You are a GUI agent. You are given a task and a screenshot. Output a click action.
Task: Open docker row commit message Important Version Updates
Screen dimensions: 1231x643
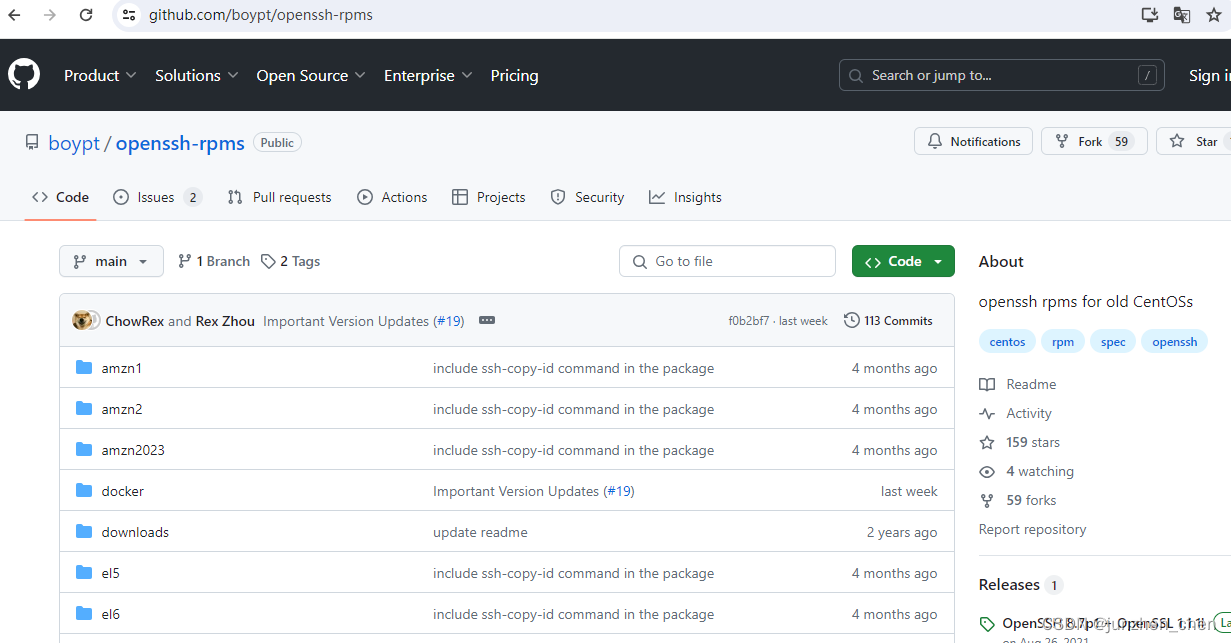click(516, 491)
